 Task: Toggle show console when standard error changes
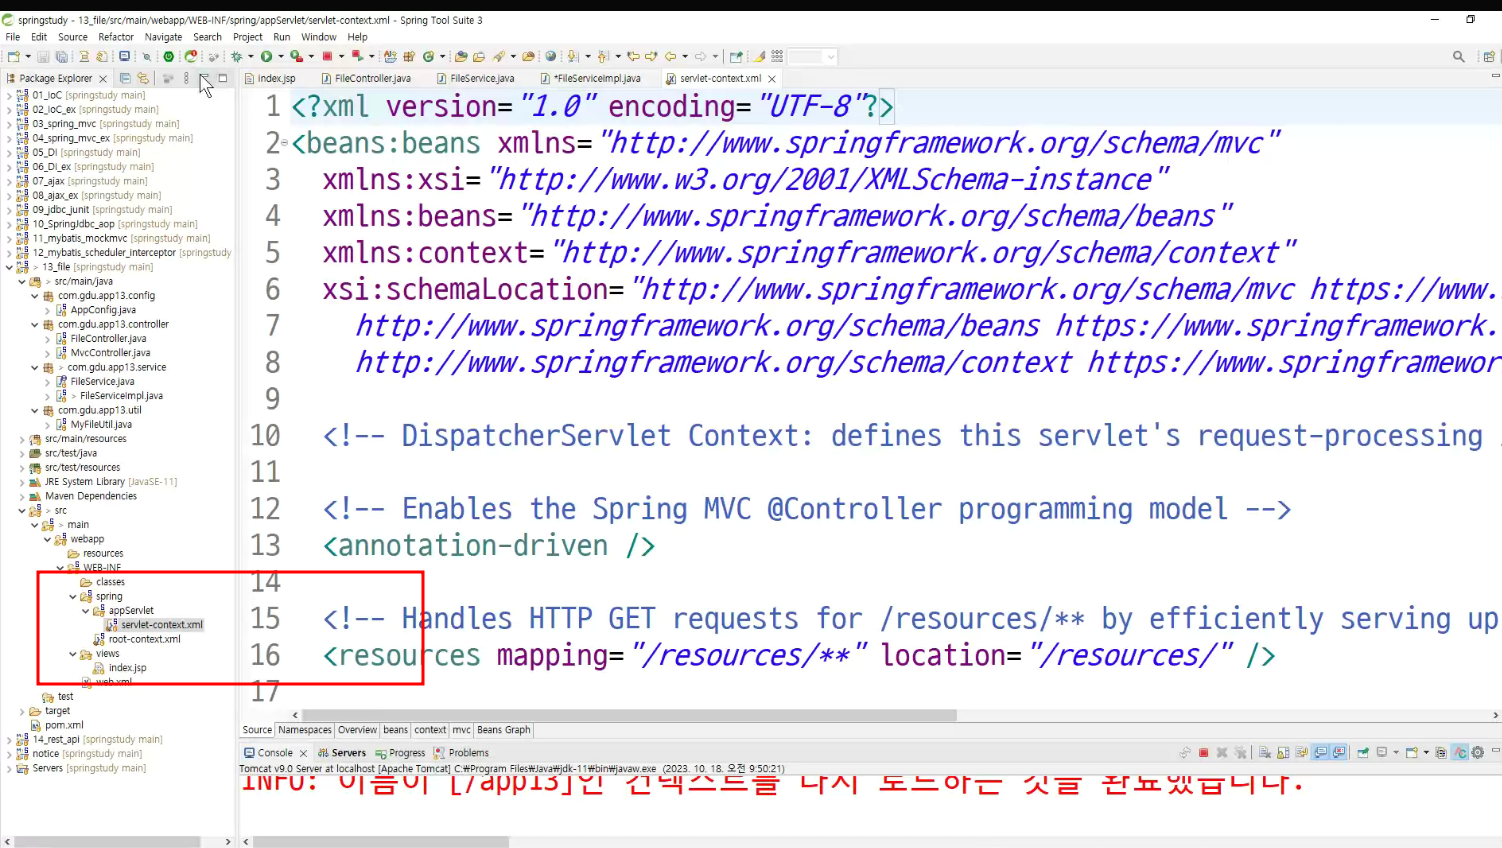click(x=1339, y=753)
